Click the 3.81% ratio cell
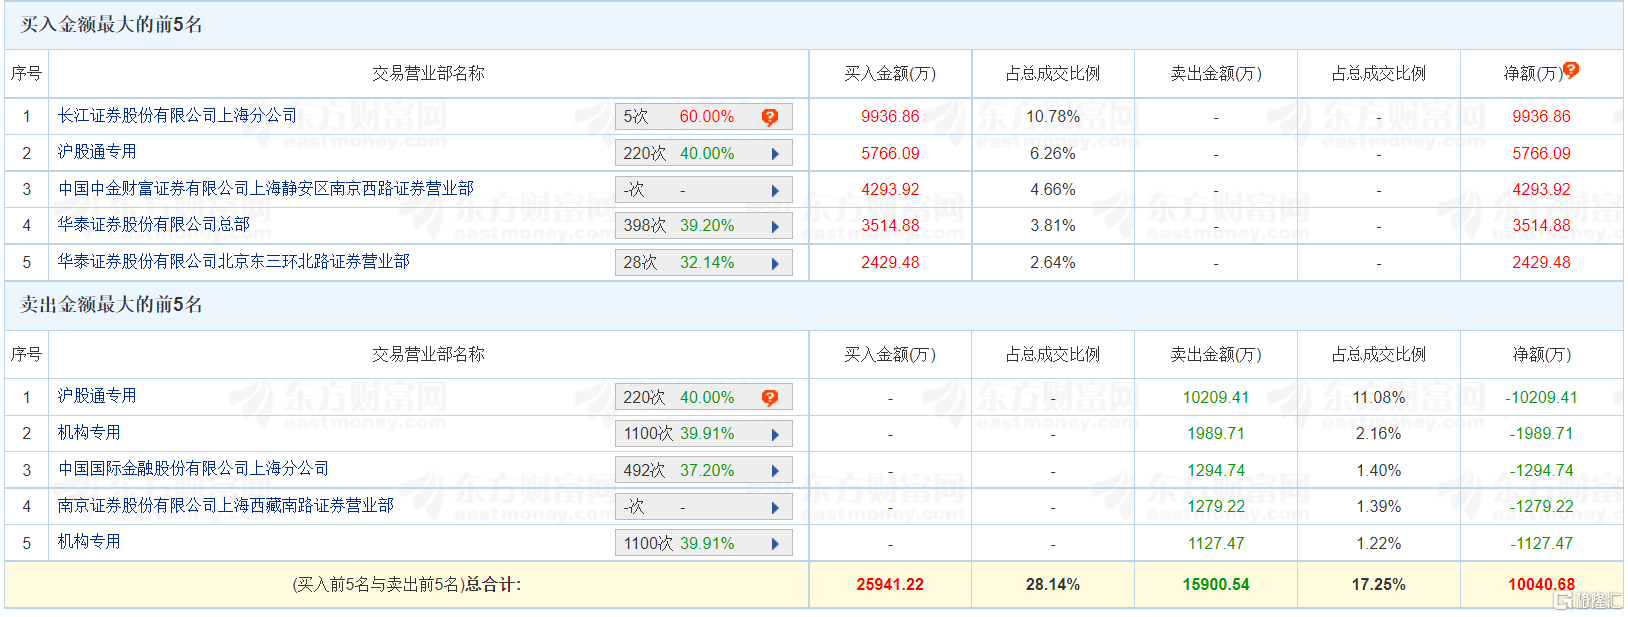 coord(1053,226)
